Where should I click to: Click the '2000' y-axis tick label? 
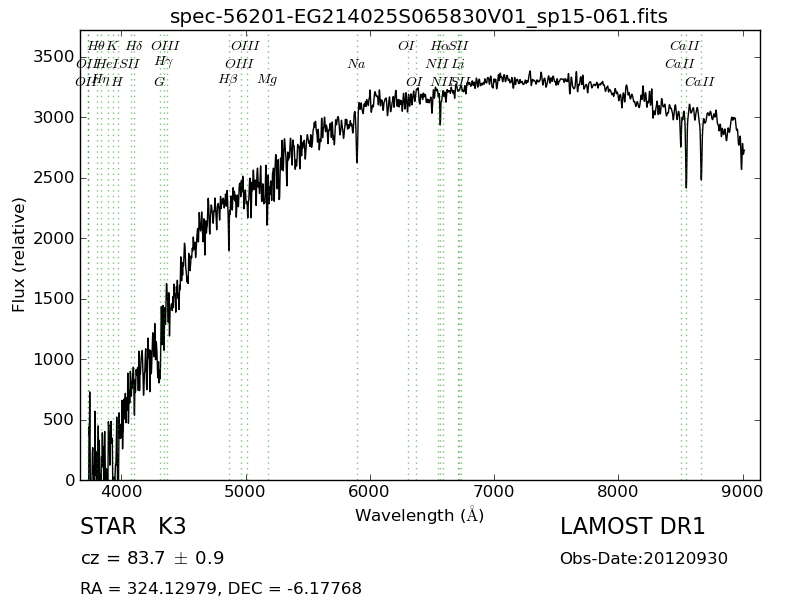(x=54, y=238)
